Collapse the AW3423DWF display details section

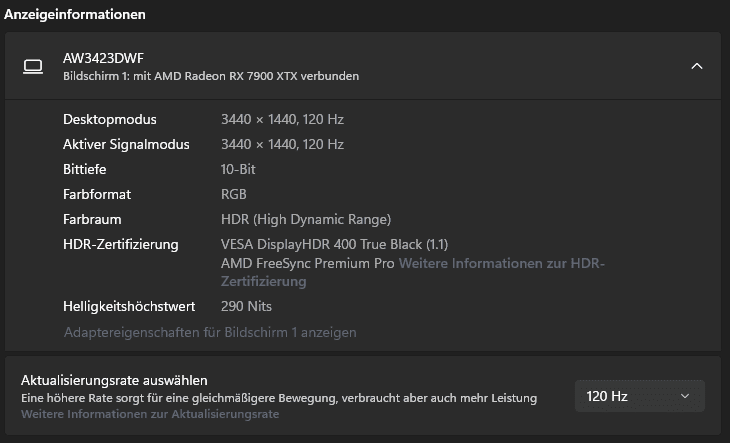(x=697, y=67)
